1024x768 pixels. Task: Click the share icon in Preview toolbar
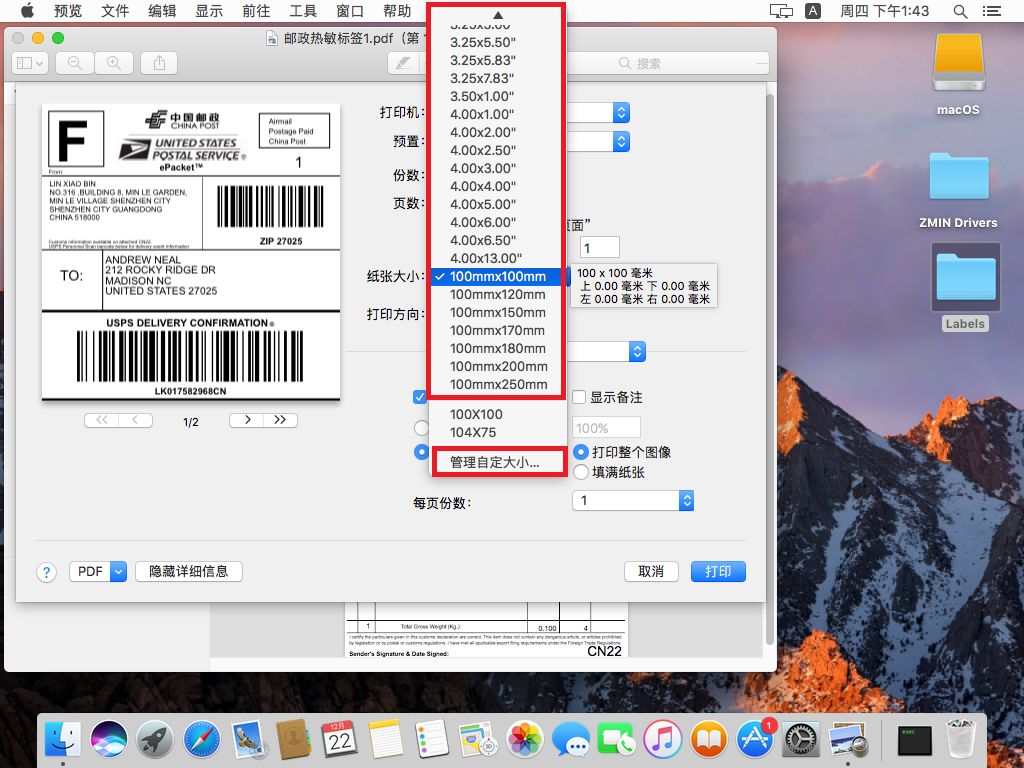(x=159, y=63)
